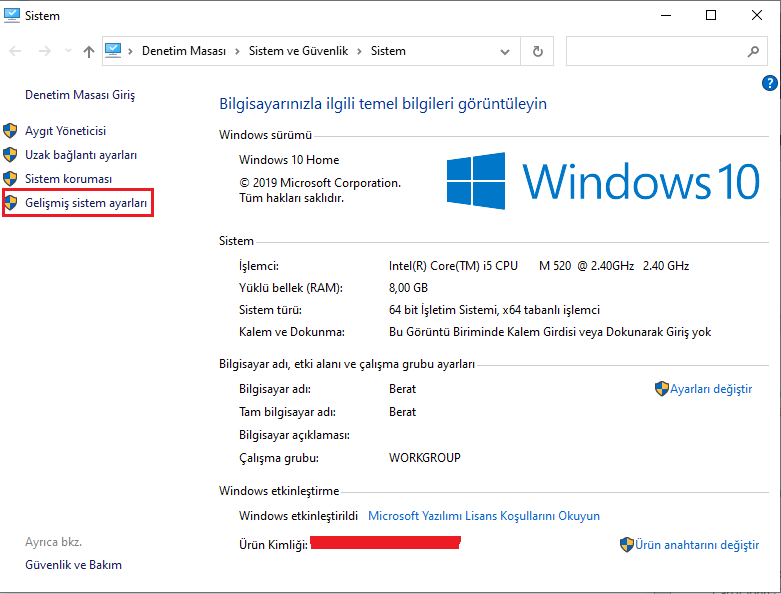
Task: Click the shield icon beside Sistem koruması
Action: point(10,178)
